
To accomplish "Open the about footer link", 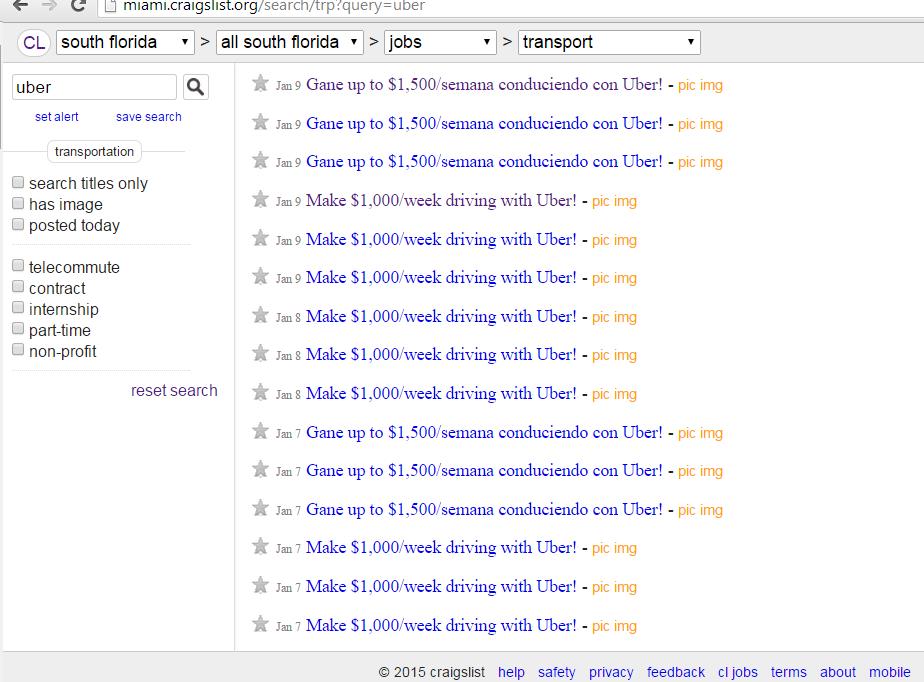I will coord(837,672).
